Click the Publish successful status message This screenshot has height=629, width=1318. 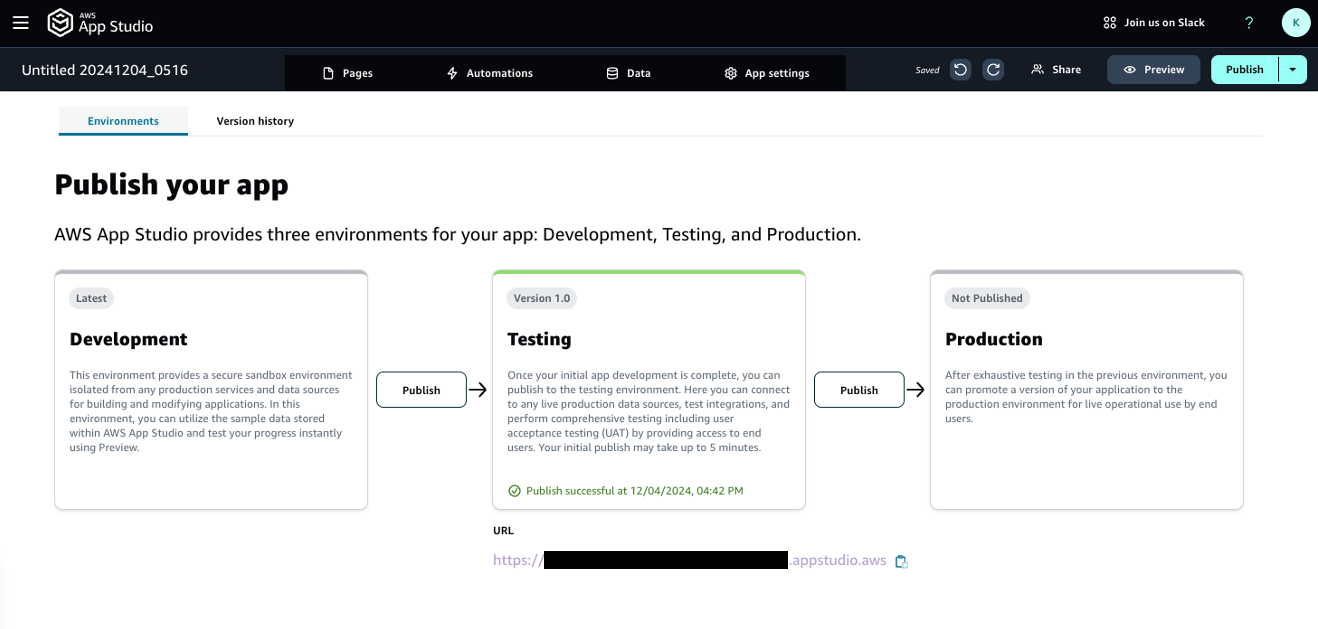coord(626,491)
